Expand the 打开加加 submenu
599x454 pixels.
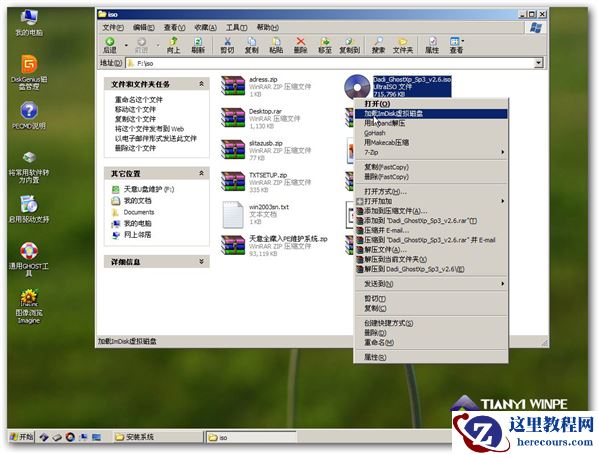point(502,201)
